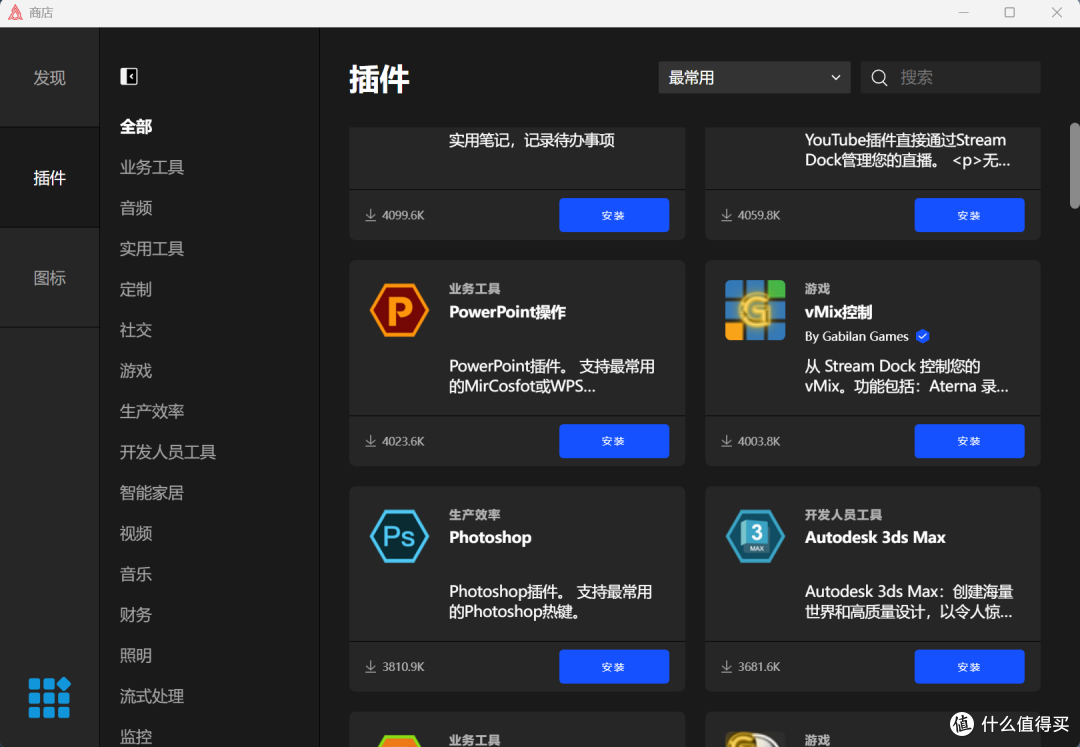1080x747 pixels.
Task: Open the PowerPoint操作 plugin title
Action: (508, 312)
